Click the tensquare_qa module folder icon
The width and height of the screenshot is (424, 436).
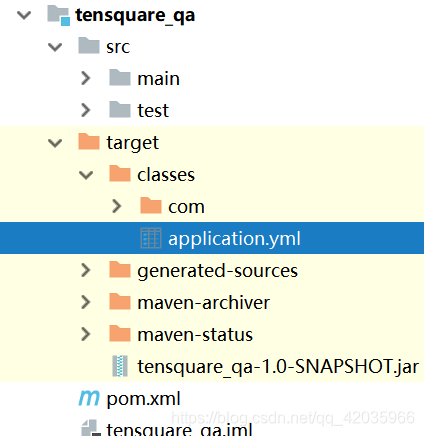click(59, 15)
